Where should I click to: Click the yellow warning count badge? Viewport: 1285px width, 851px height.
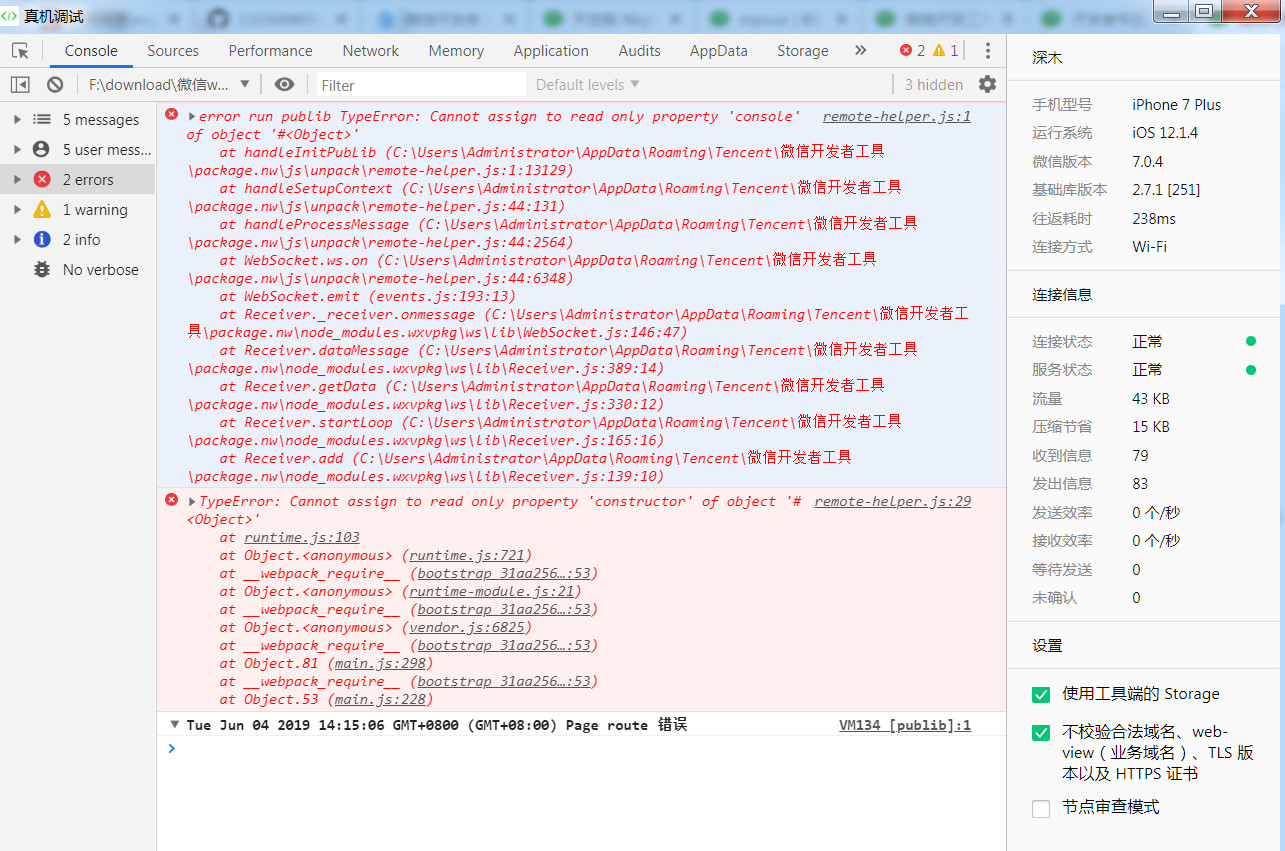945,51
